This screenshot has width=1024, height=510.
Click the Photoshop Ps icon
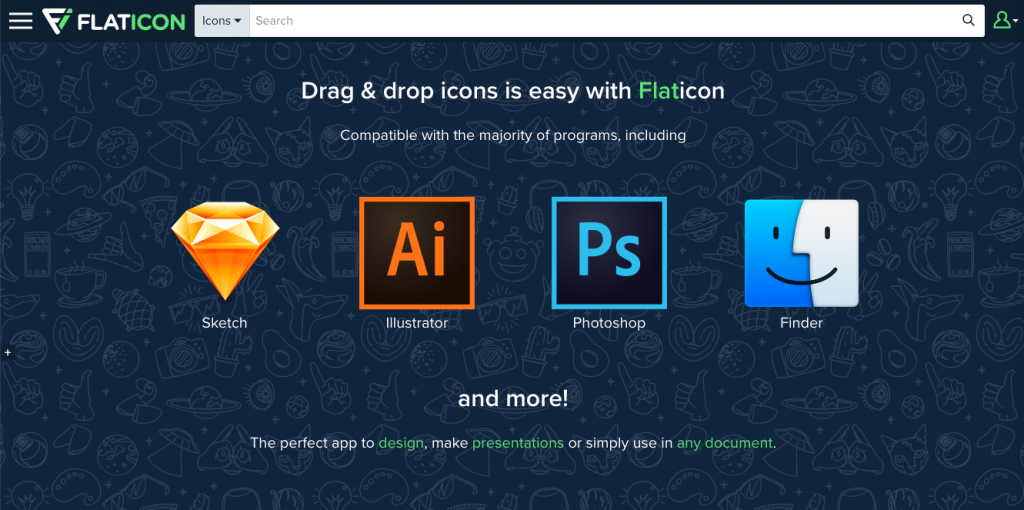point(609,253)
